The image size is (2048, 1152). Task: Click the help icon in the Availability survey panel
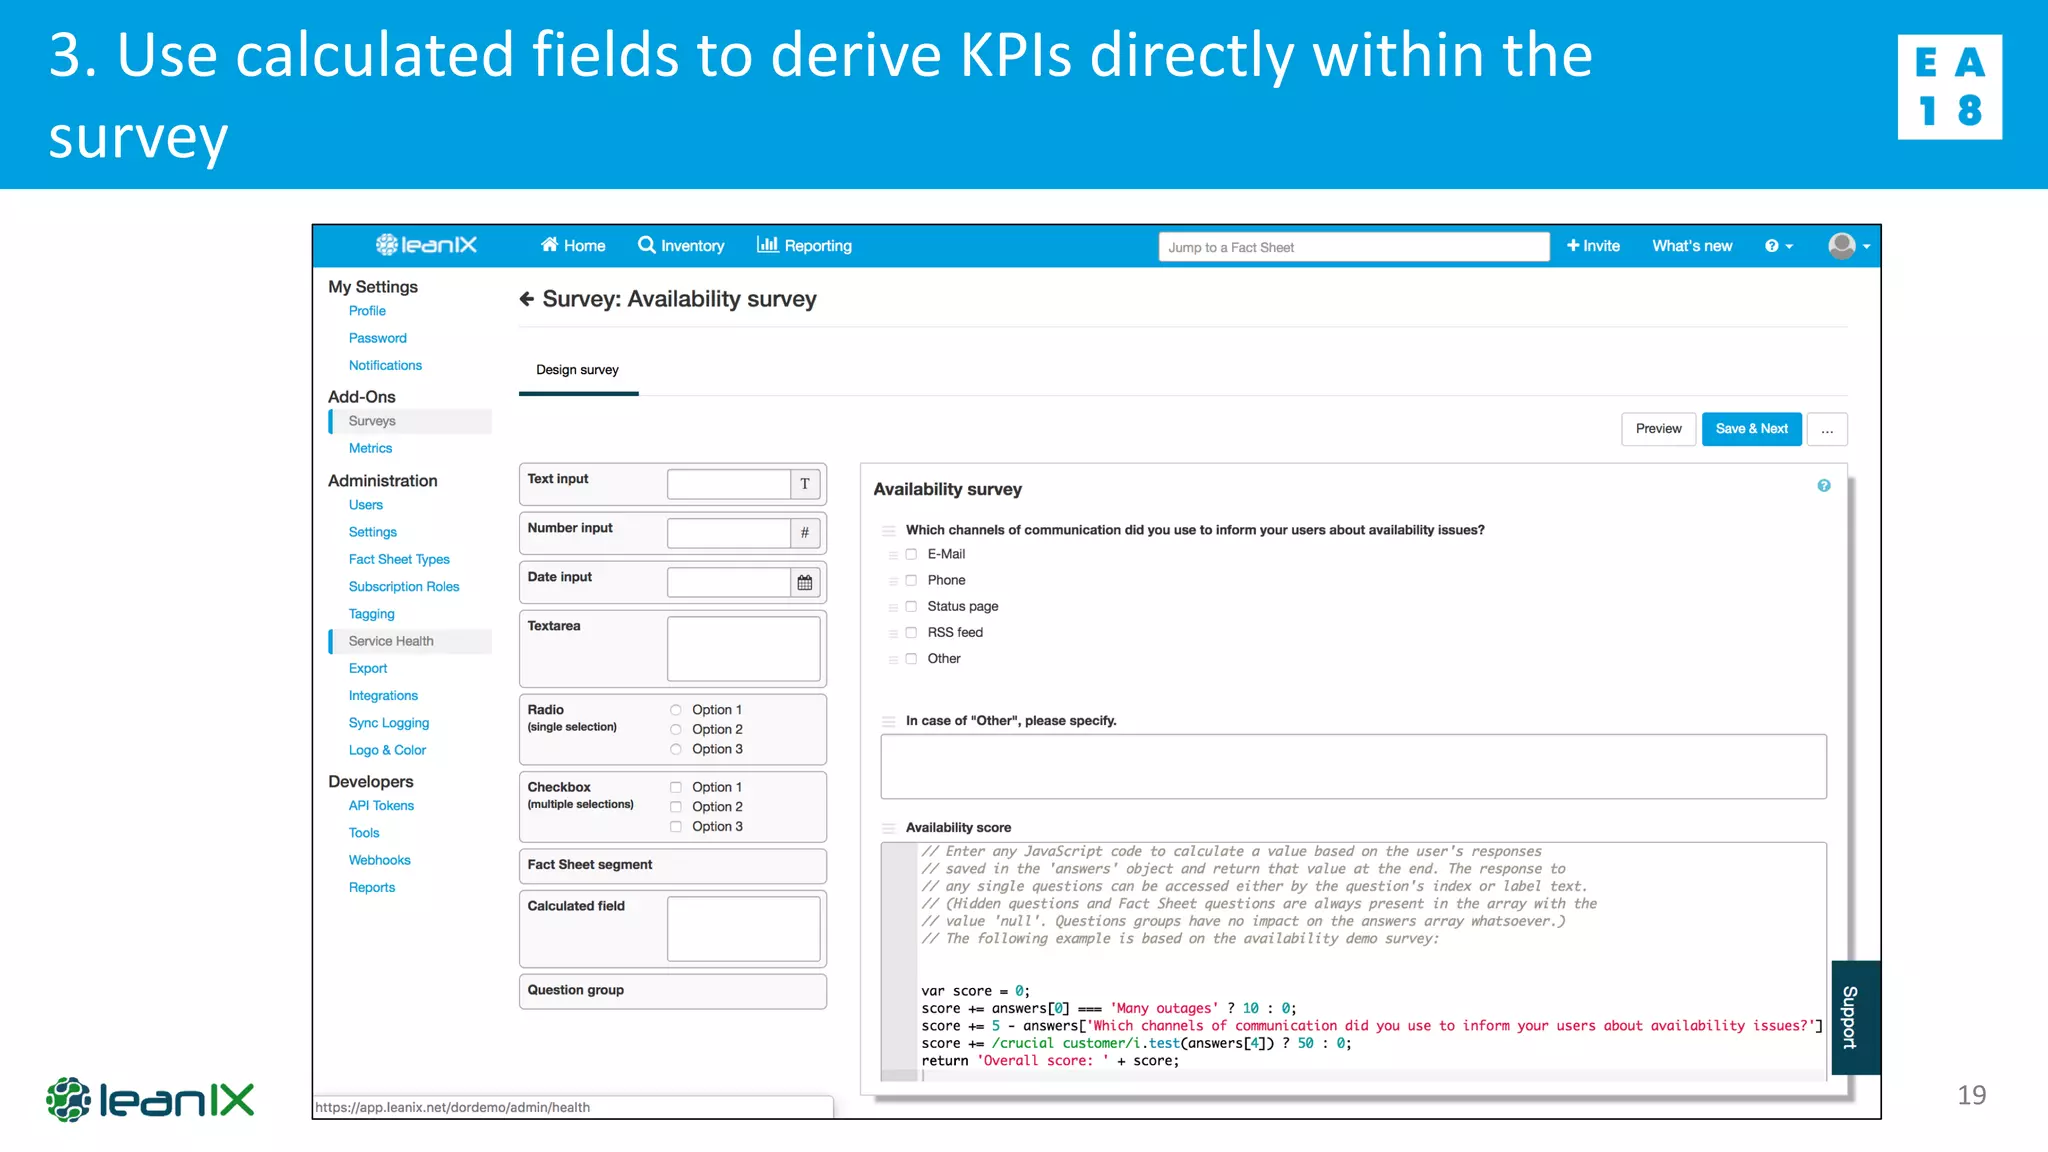point(1824,486)
